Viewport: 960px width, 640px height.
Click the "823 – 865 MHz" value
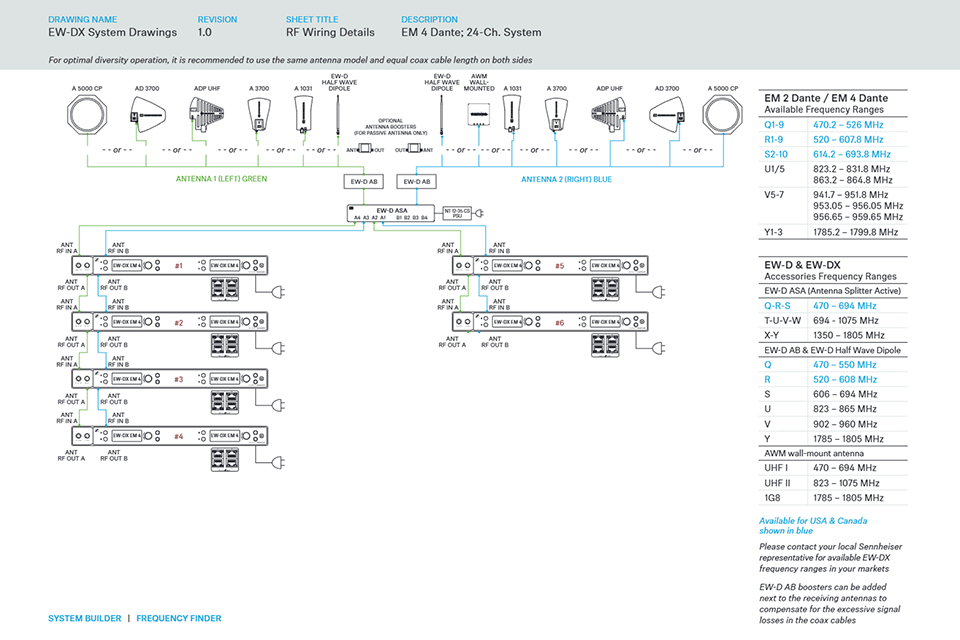(845, 408)
